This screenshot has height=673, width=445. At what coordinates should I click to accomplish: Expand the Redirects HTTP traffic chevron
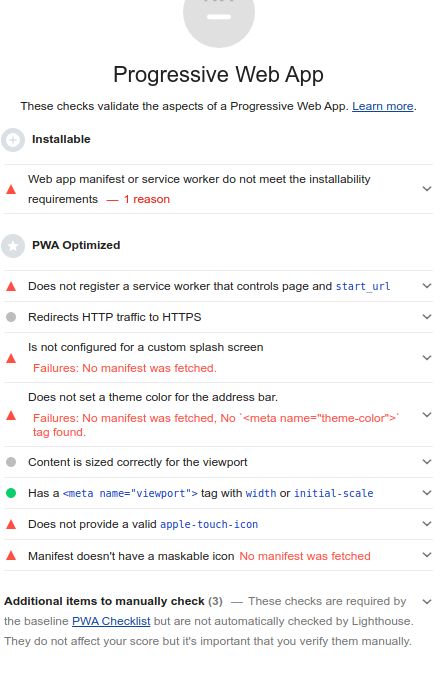pyautogui.click(x=427, y=317)
